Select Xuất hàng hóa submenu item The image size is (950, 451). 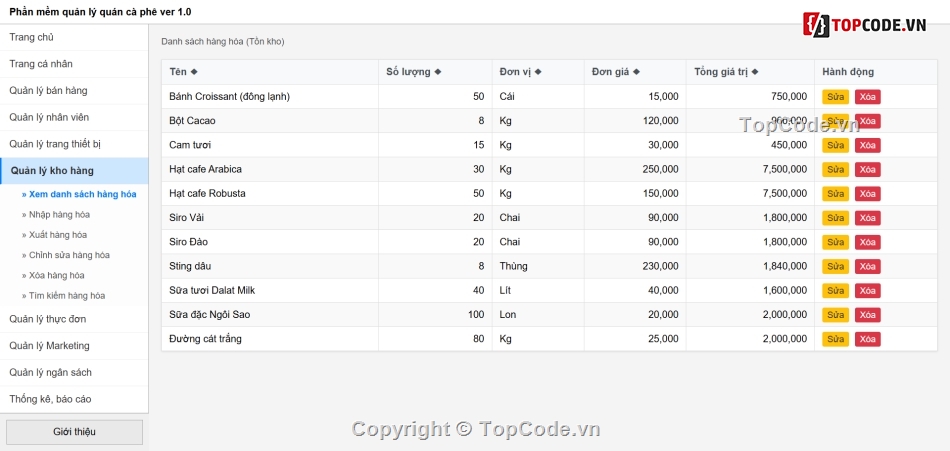pos(54,235)
